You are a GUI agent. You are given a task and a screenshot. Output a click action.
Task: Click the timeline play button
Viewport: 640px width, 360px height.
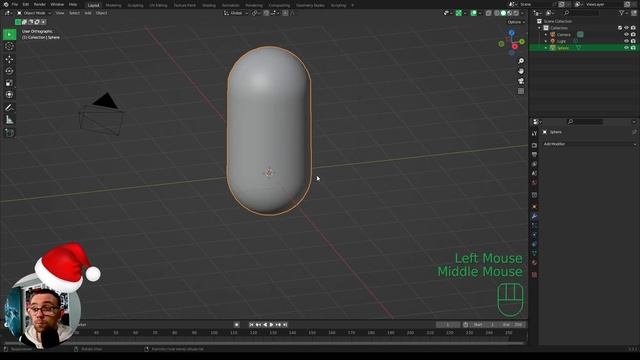point(271,325)
